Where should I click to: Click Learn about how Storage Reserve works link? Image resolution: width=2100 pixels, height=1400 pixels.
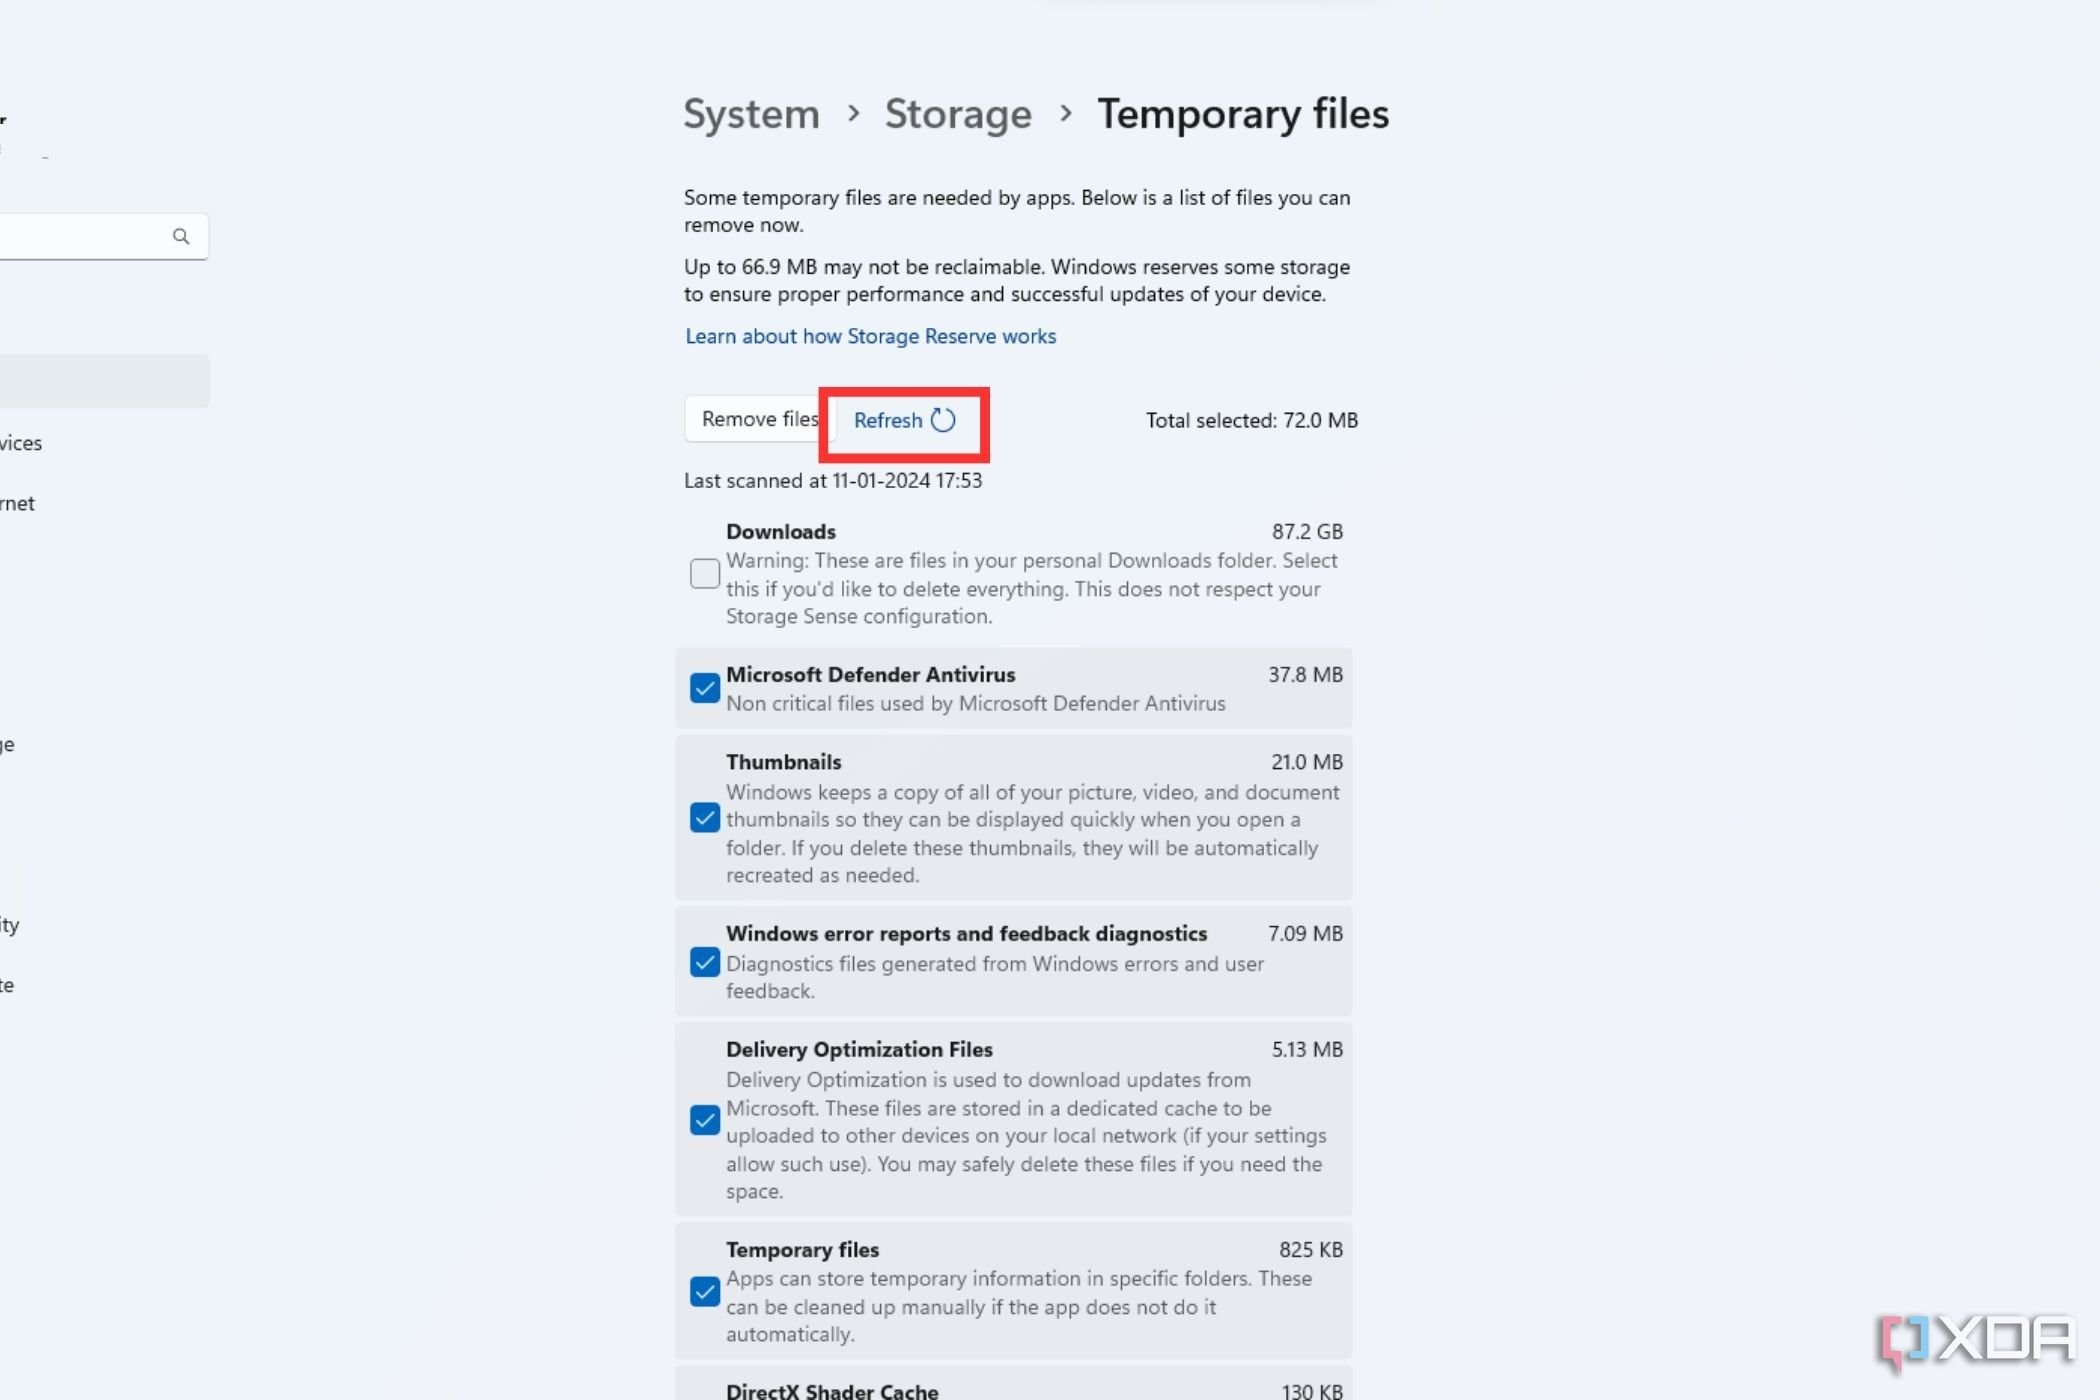[x=869, y=334]
